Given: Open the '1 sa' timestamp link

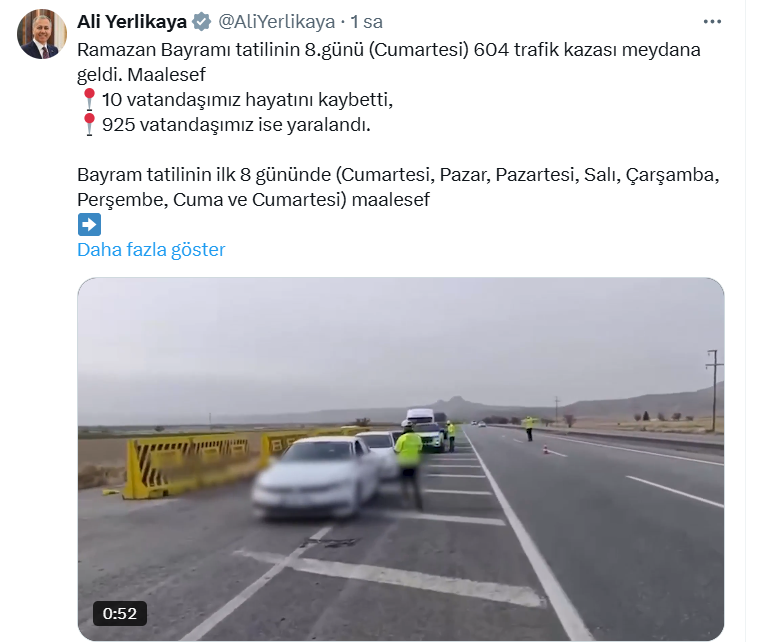Looking at the screenshot, I should click(x=366, y=22).
